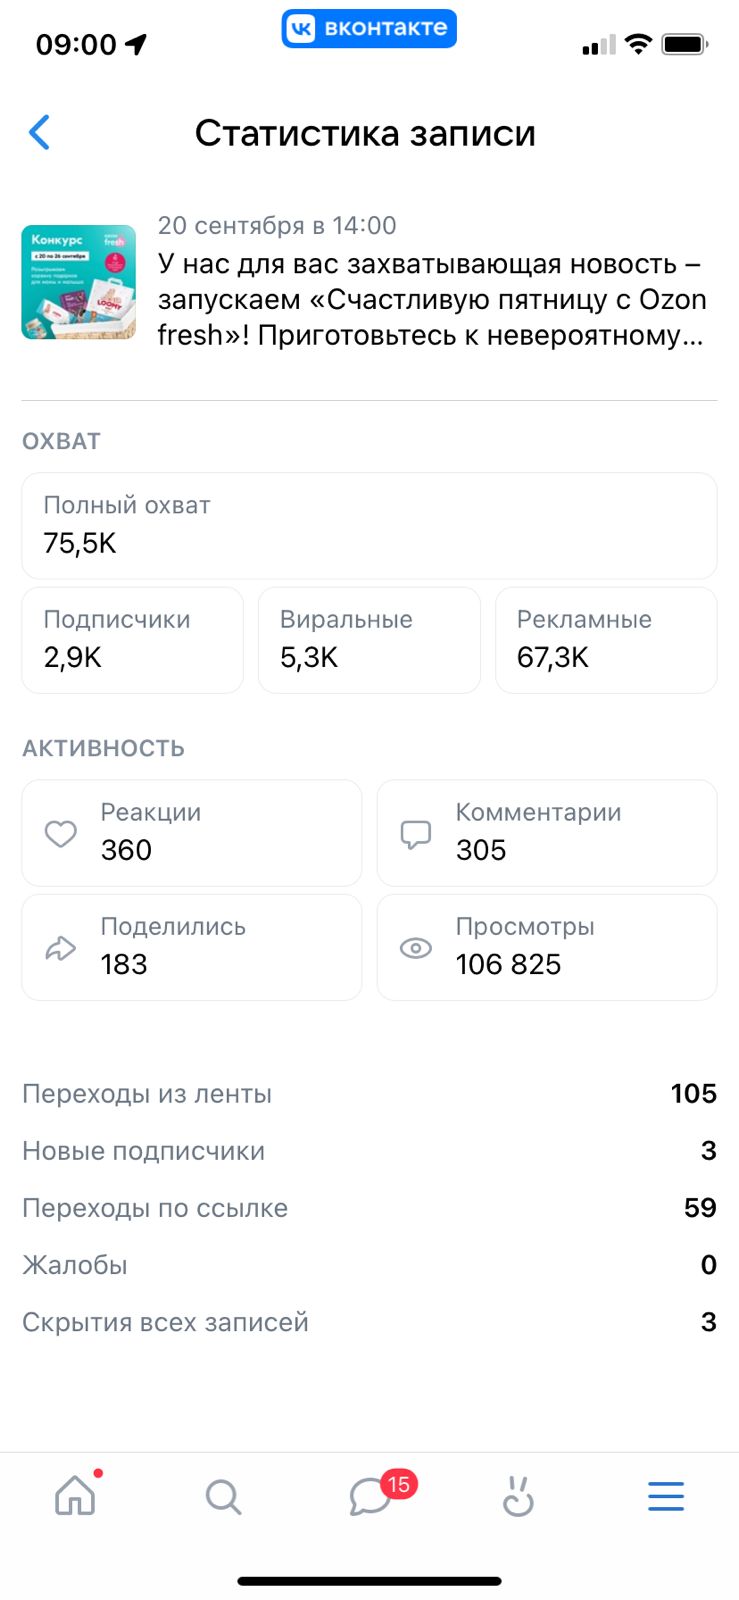Image resolution: width=739 pixels, height=1600 pixels.
Task: Select the Рекламные reach card
Action: coord(606,640)
